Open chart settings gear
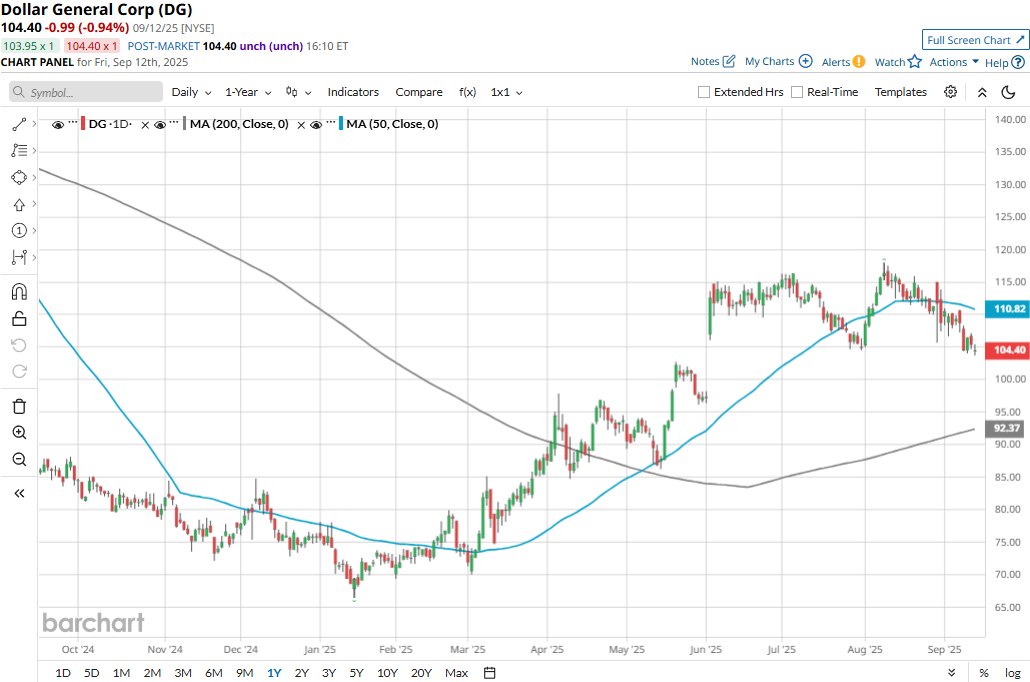The image size is (1030, 682). pos(951,92)
